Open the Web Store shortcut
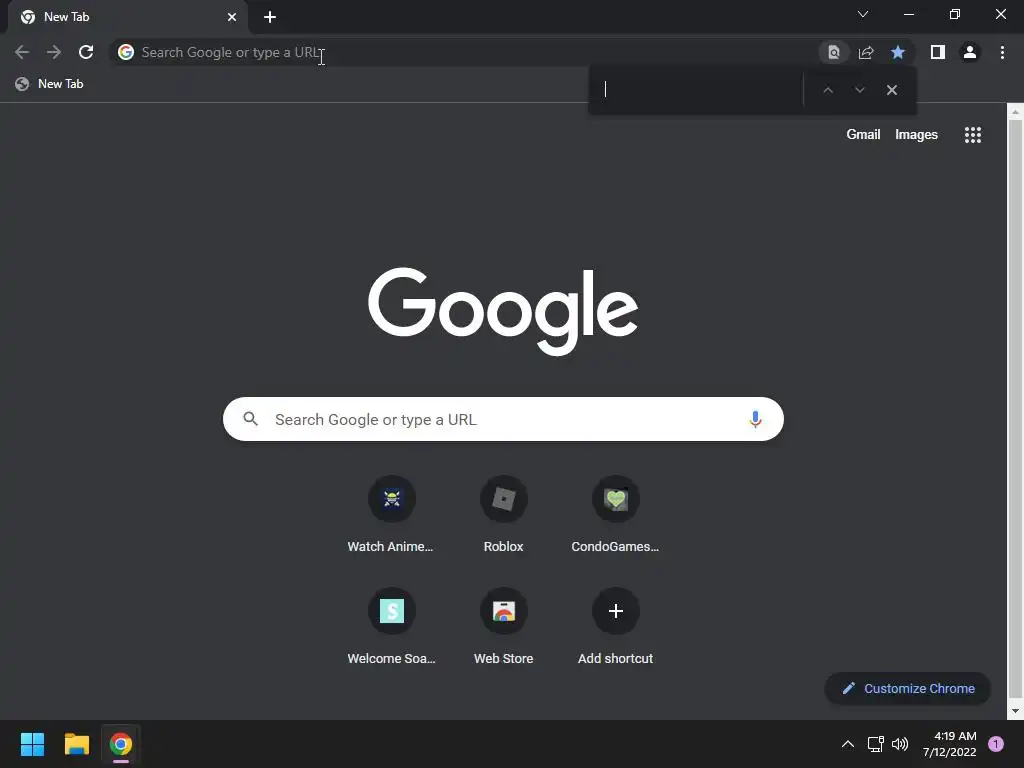 (x=504, y=627)
